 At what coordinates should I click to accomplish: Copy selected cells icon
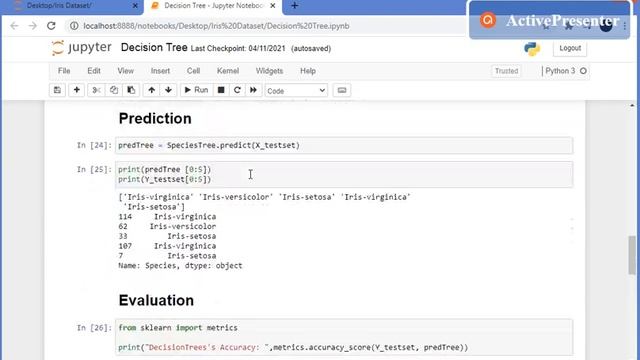tap(114, 90)
